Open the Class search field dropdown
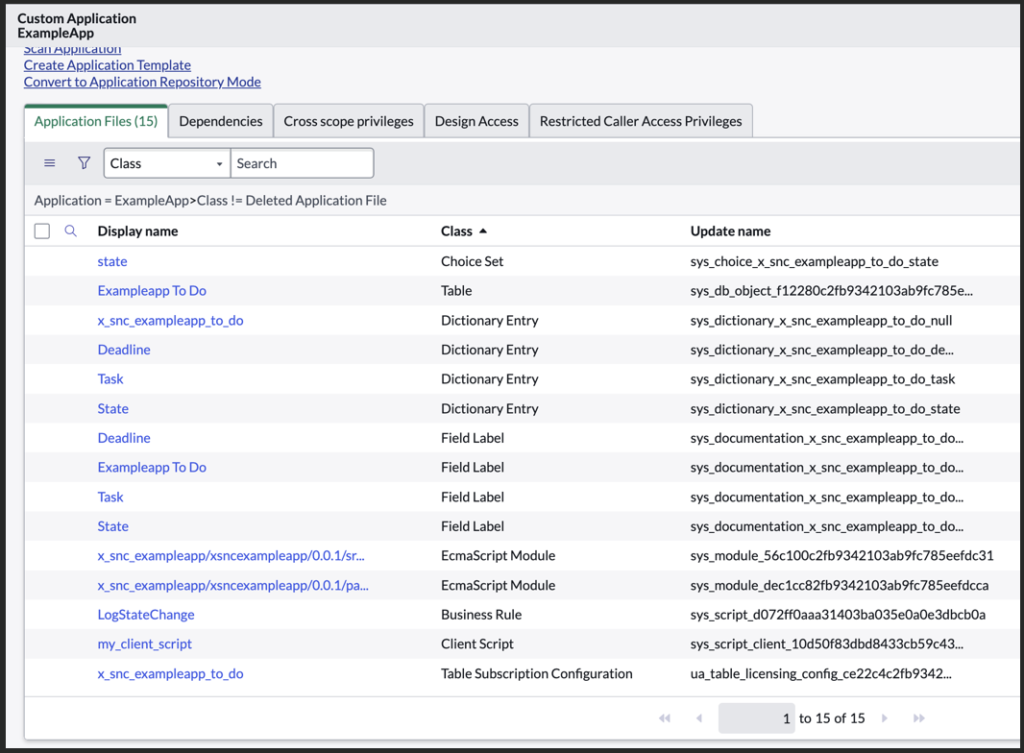This screenshot has height=753, width=1024. (x=167, y=163)
